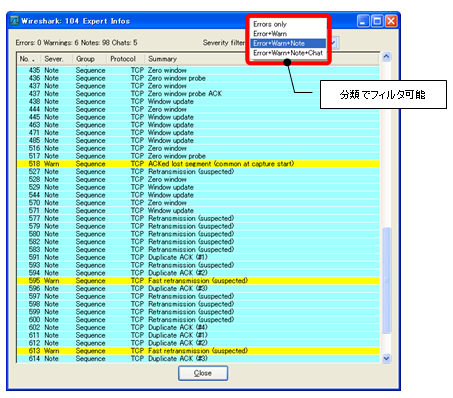Screen dimensions: 453x398
Task: Select row 516 Zero window
Action: pos(198,148)
